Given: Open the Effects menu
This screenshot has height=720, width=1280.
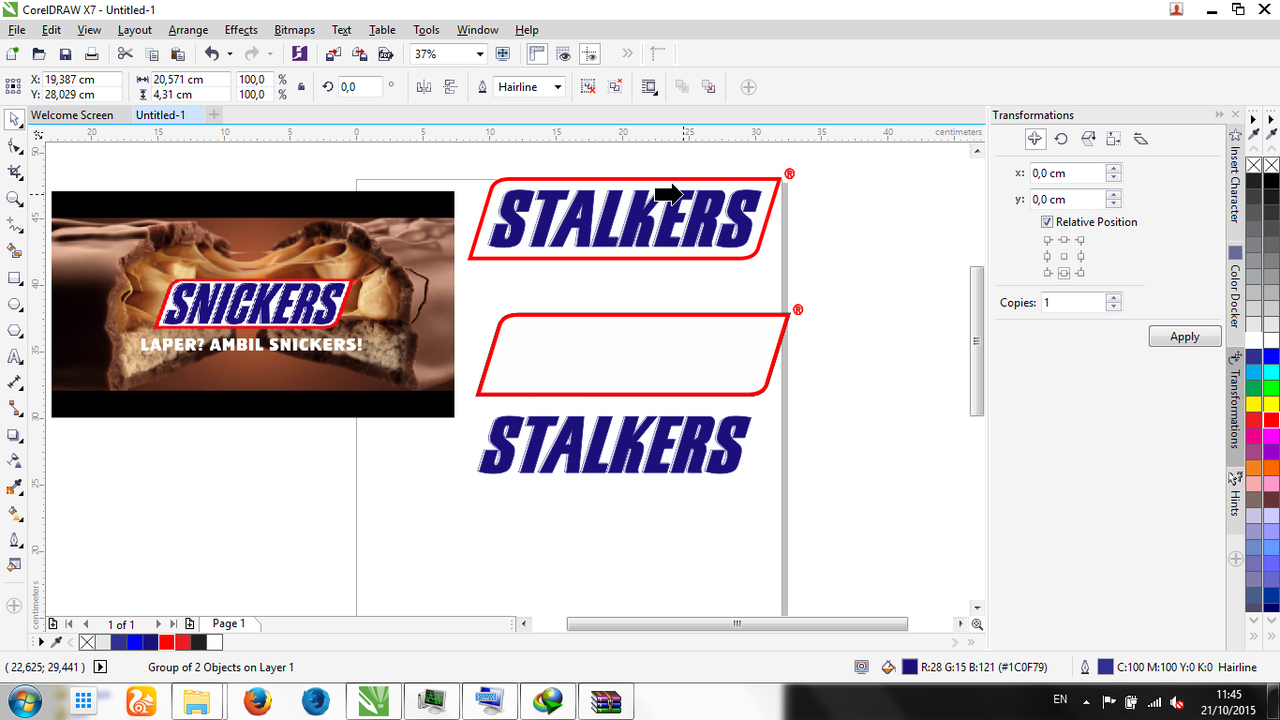Looking at the screenshot, I should [241, 30].
